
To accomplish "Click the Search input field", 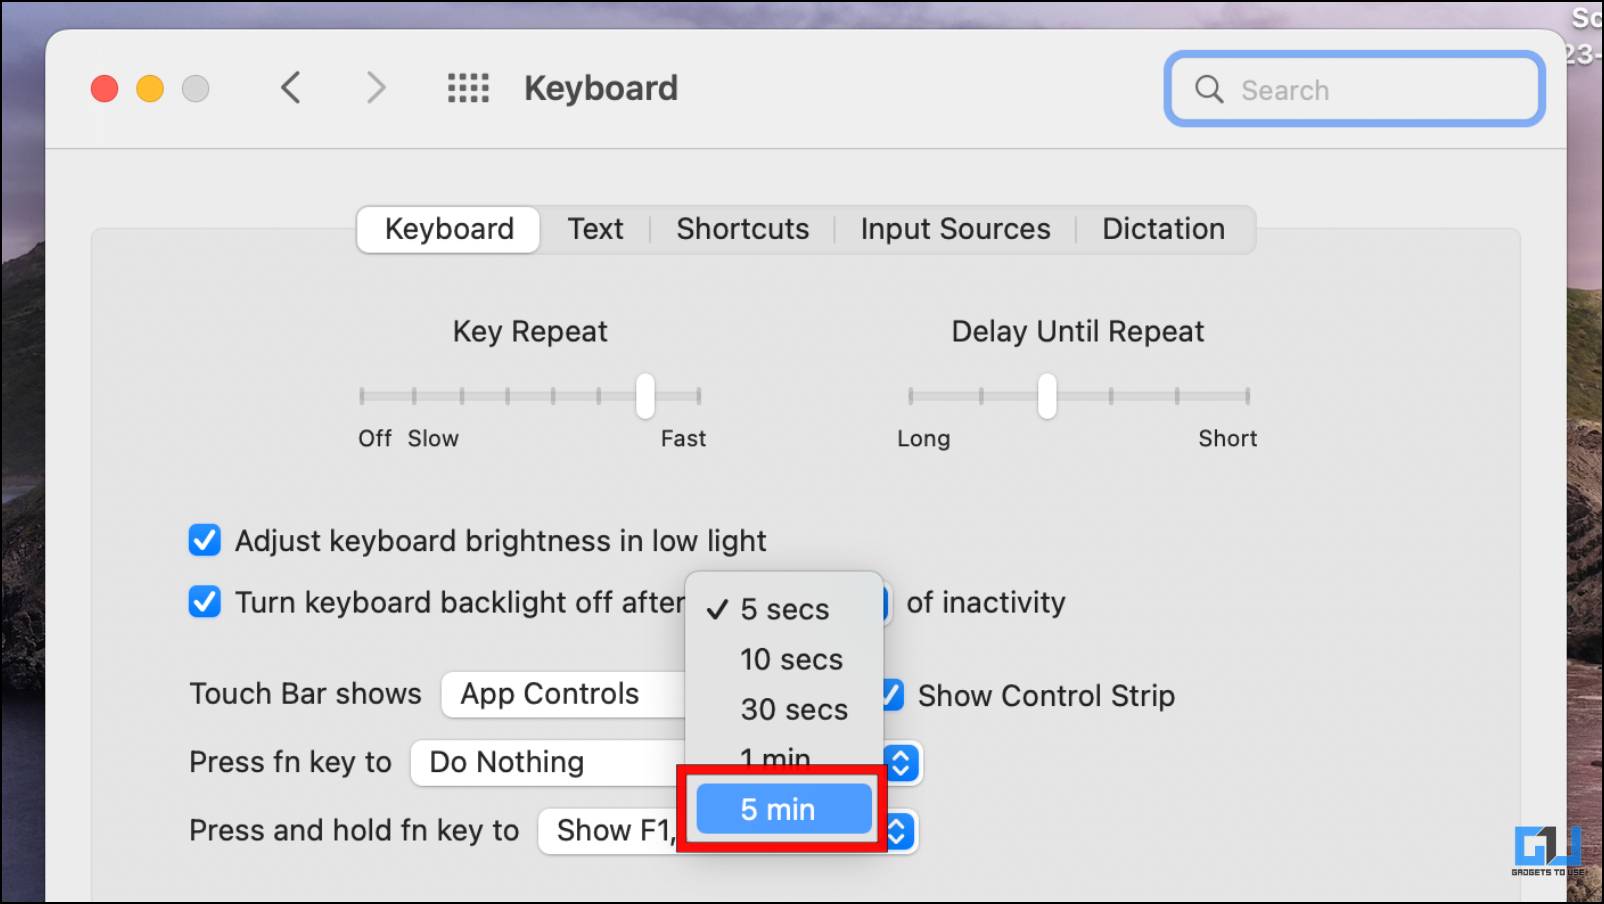I will [x=1355, y=89].
